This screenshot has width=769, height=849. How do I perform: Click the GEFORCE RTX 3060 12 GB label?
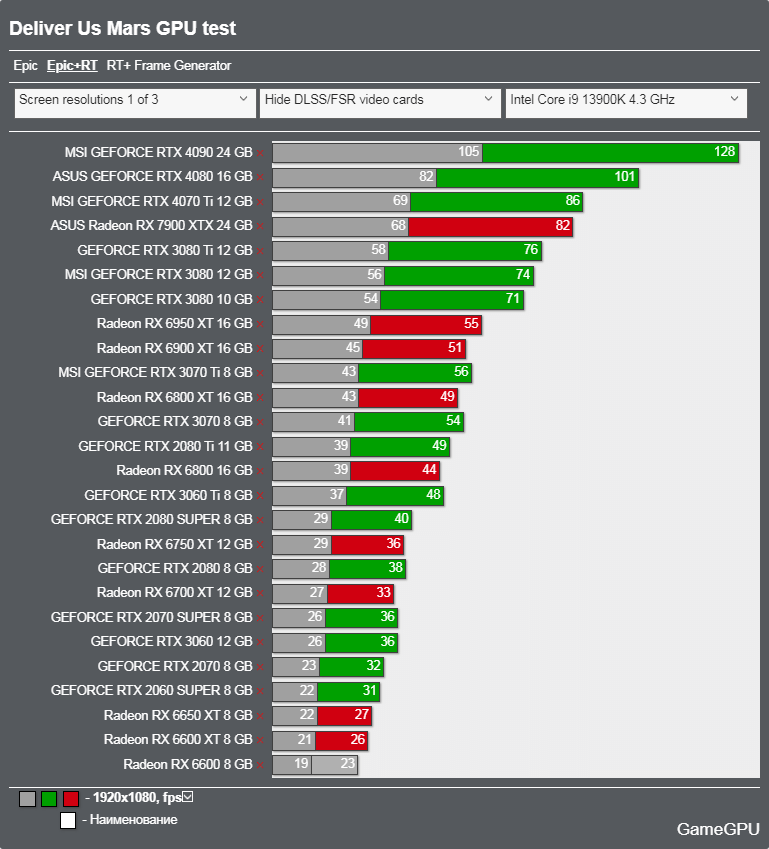(x=172, y=642)
